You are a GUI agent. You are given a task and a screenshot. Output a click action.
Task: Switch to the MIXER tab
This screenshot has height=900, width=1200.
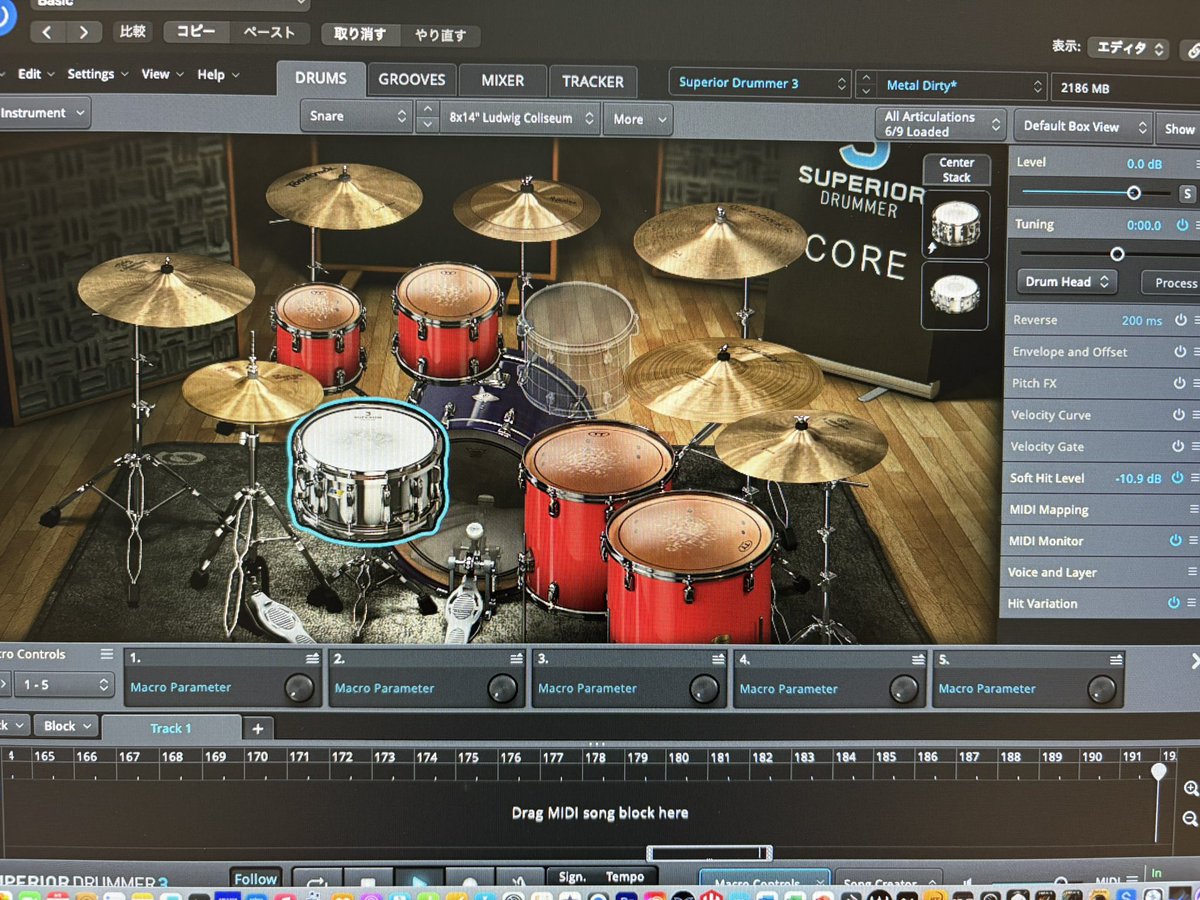502,81
